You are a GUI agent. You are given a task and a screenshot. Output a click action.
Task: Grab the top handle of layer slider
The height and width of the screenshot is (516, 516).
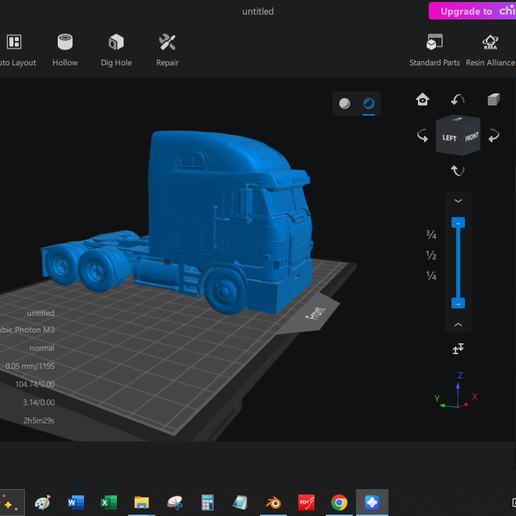[x=458, y=223]
